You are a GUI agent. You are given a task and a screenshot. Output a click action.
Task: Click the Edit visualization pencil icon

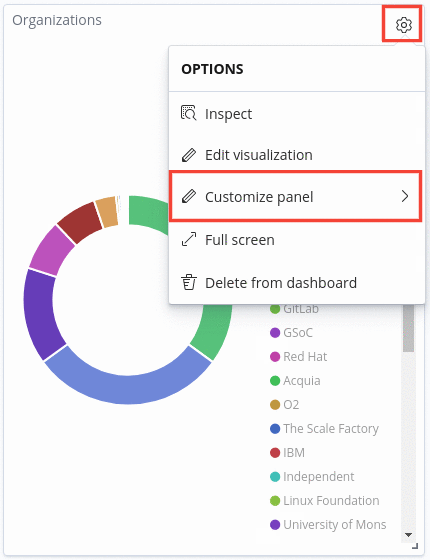pos(189,155)
